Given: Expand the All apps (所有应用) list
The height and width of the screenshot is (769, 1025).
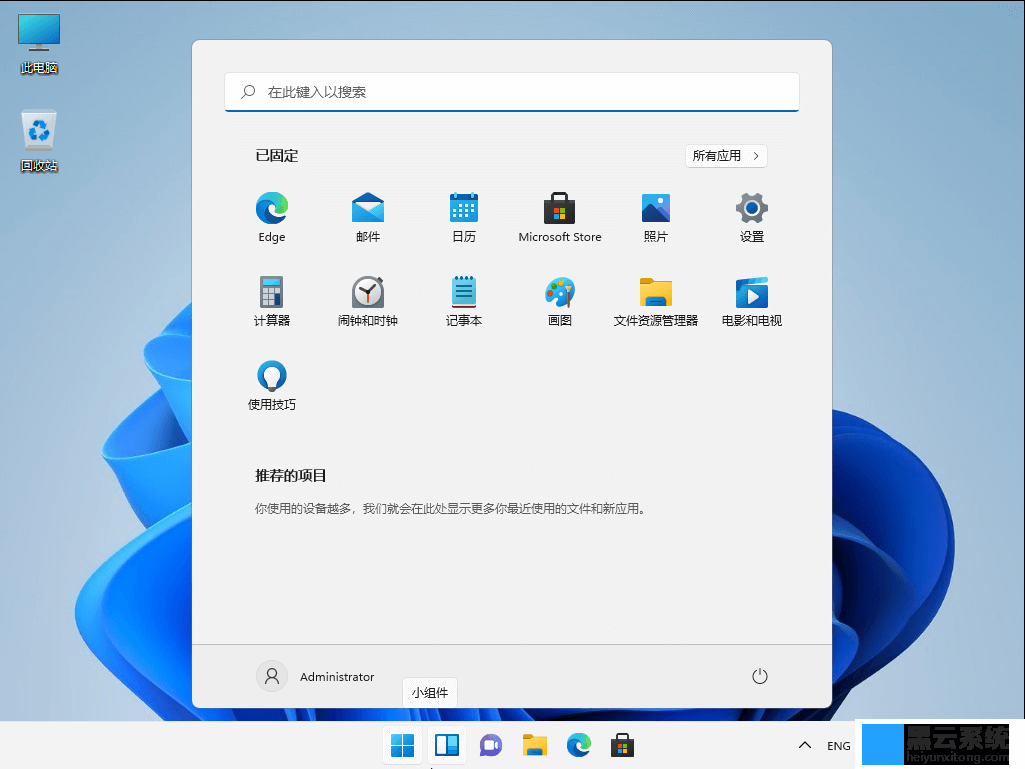Looking at the screenshot, I should [726, 156].
